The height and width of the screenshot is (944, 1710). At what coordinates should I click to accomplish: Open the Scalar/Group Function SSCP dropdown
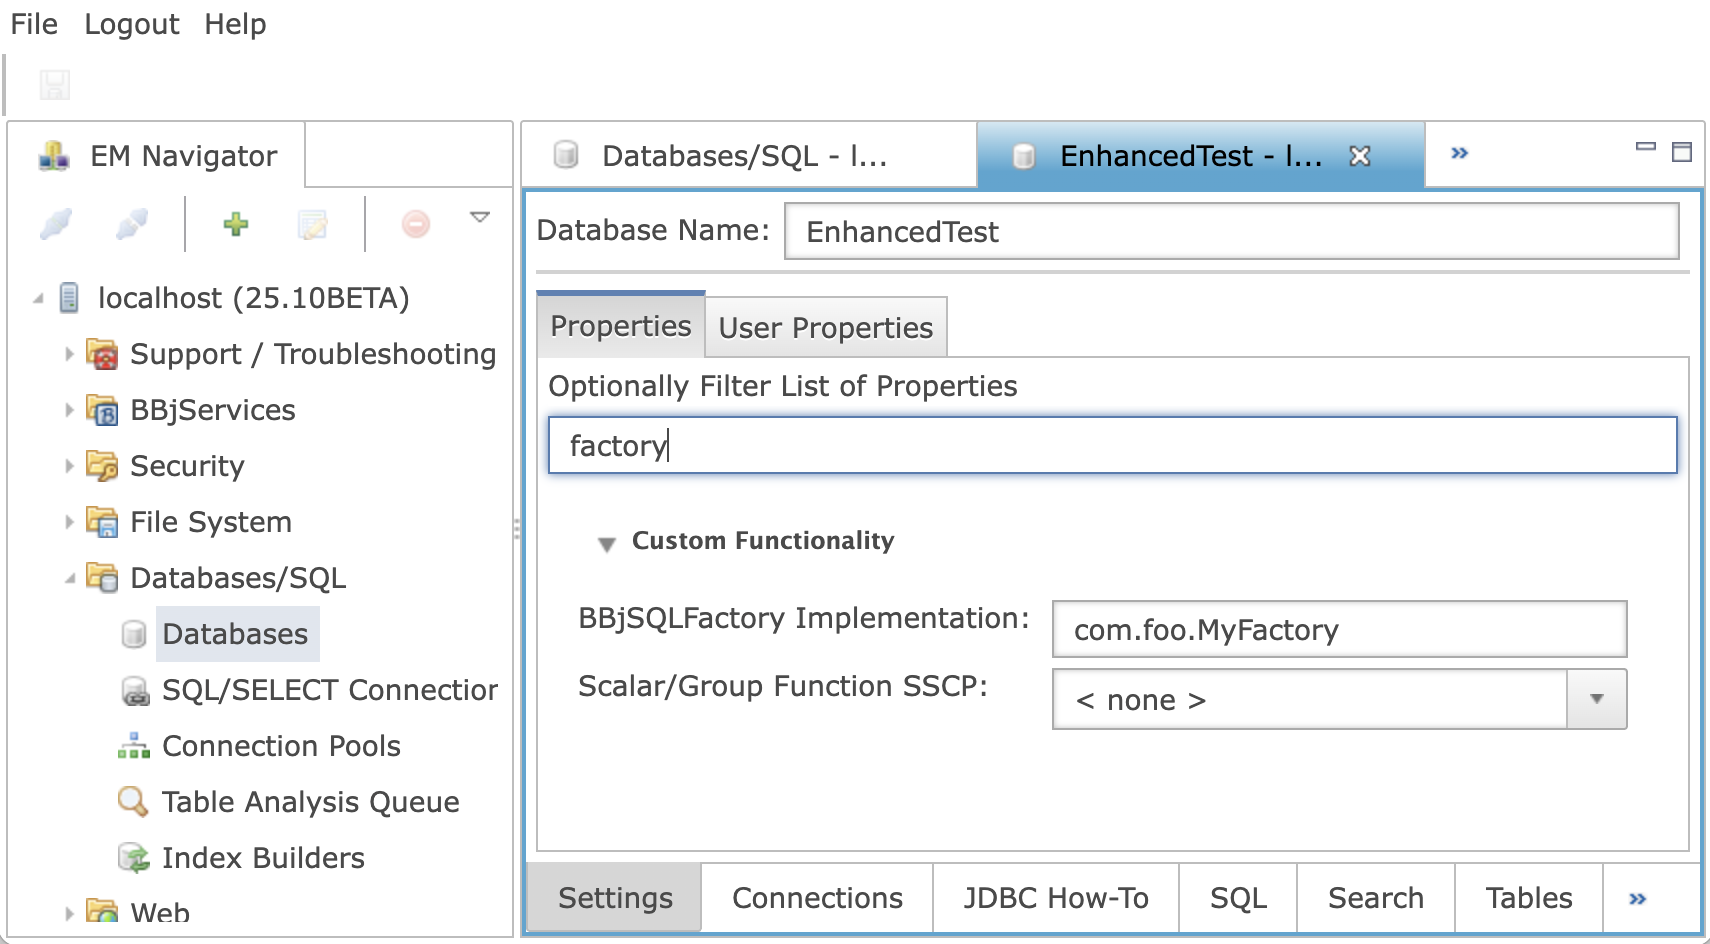tap(1596, 699)
